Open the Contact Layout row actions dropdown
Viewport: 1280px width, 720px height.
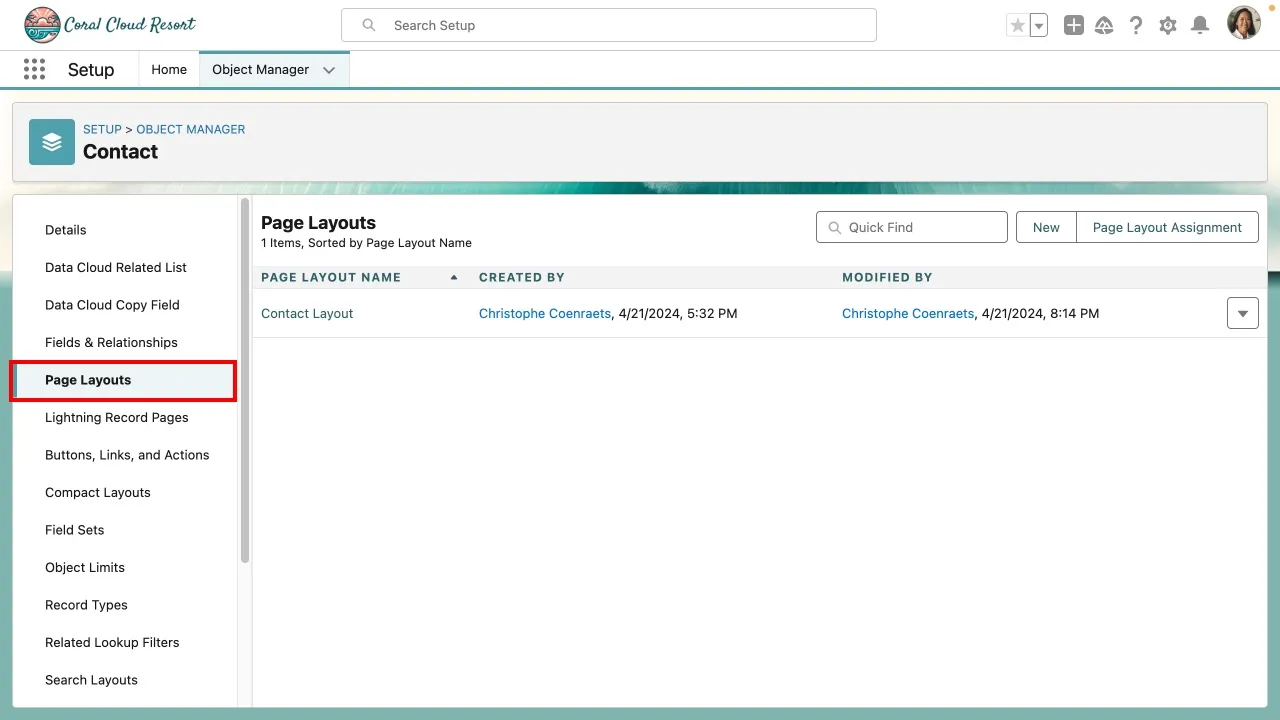coord(1242,313)
